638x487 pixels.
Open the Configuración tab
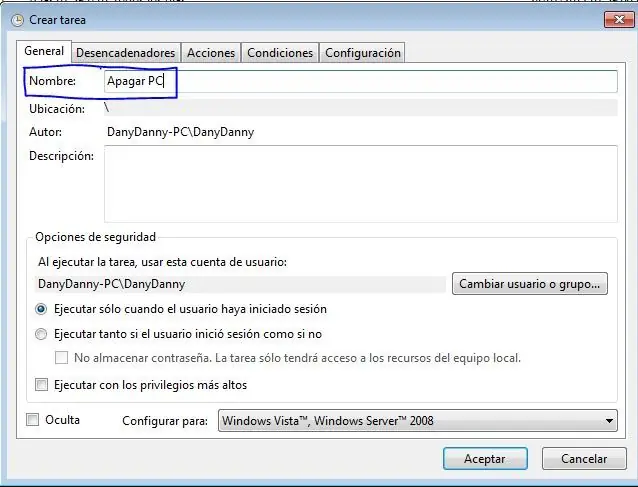click(363, 53)
